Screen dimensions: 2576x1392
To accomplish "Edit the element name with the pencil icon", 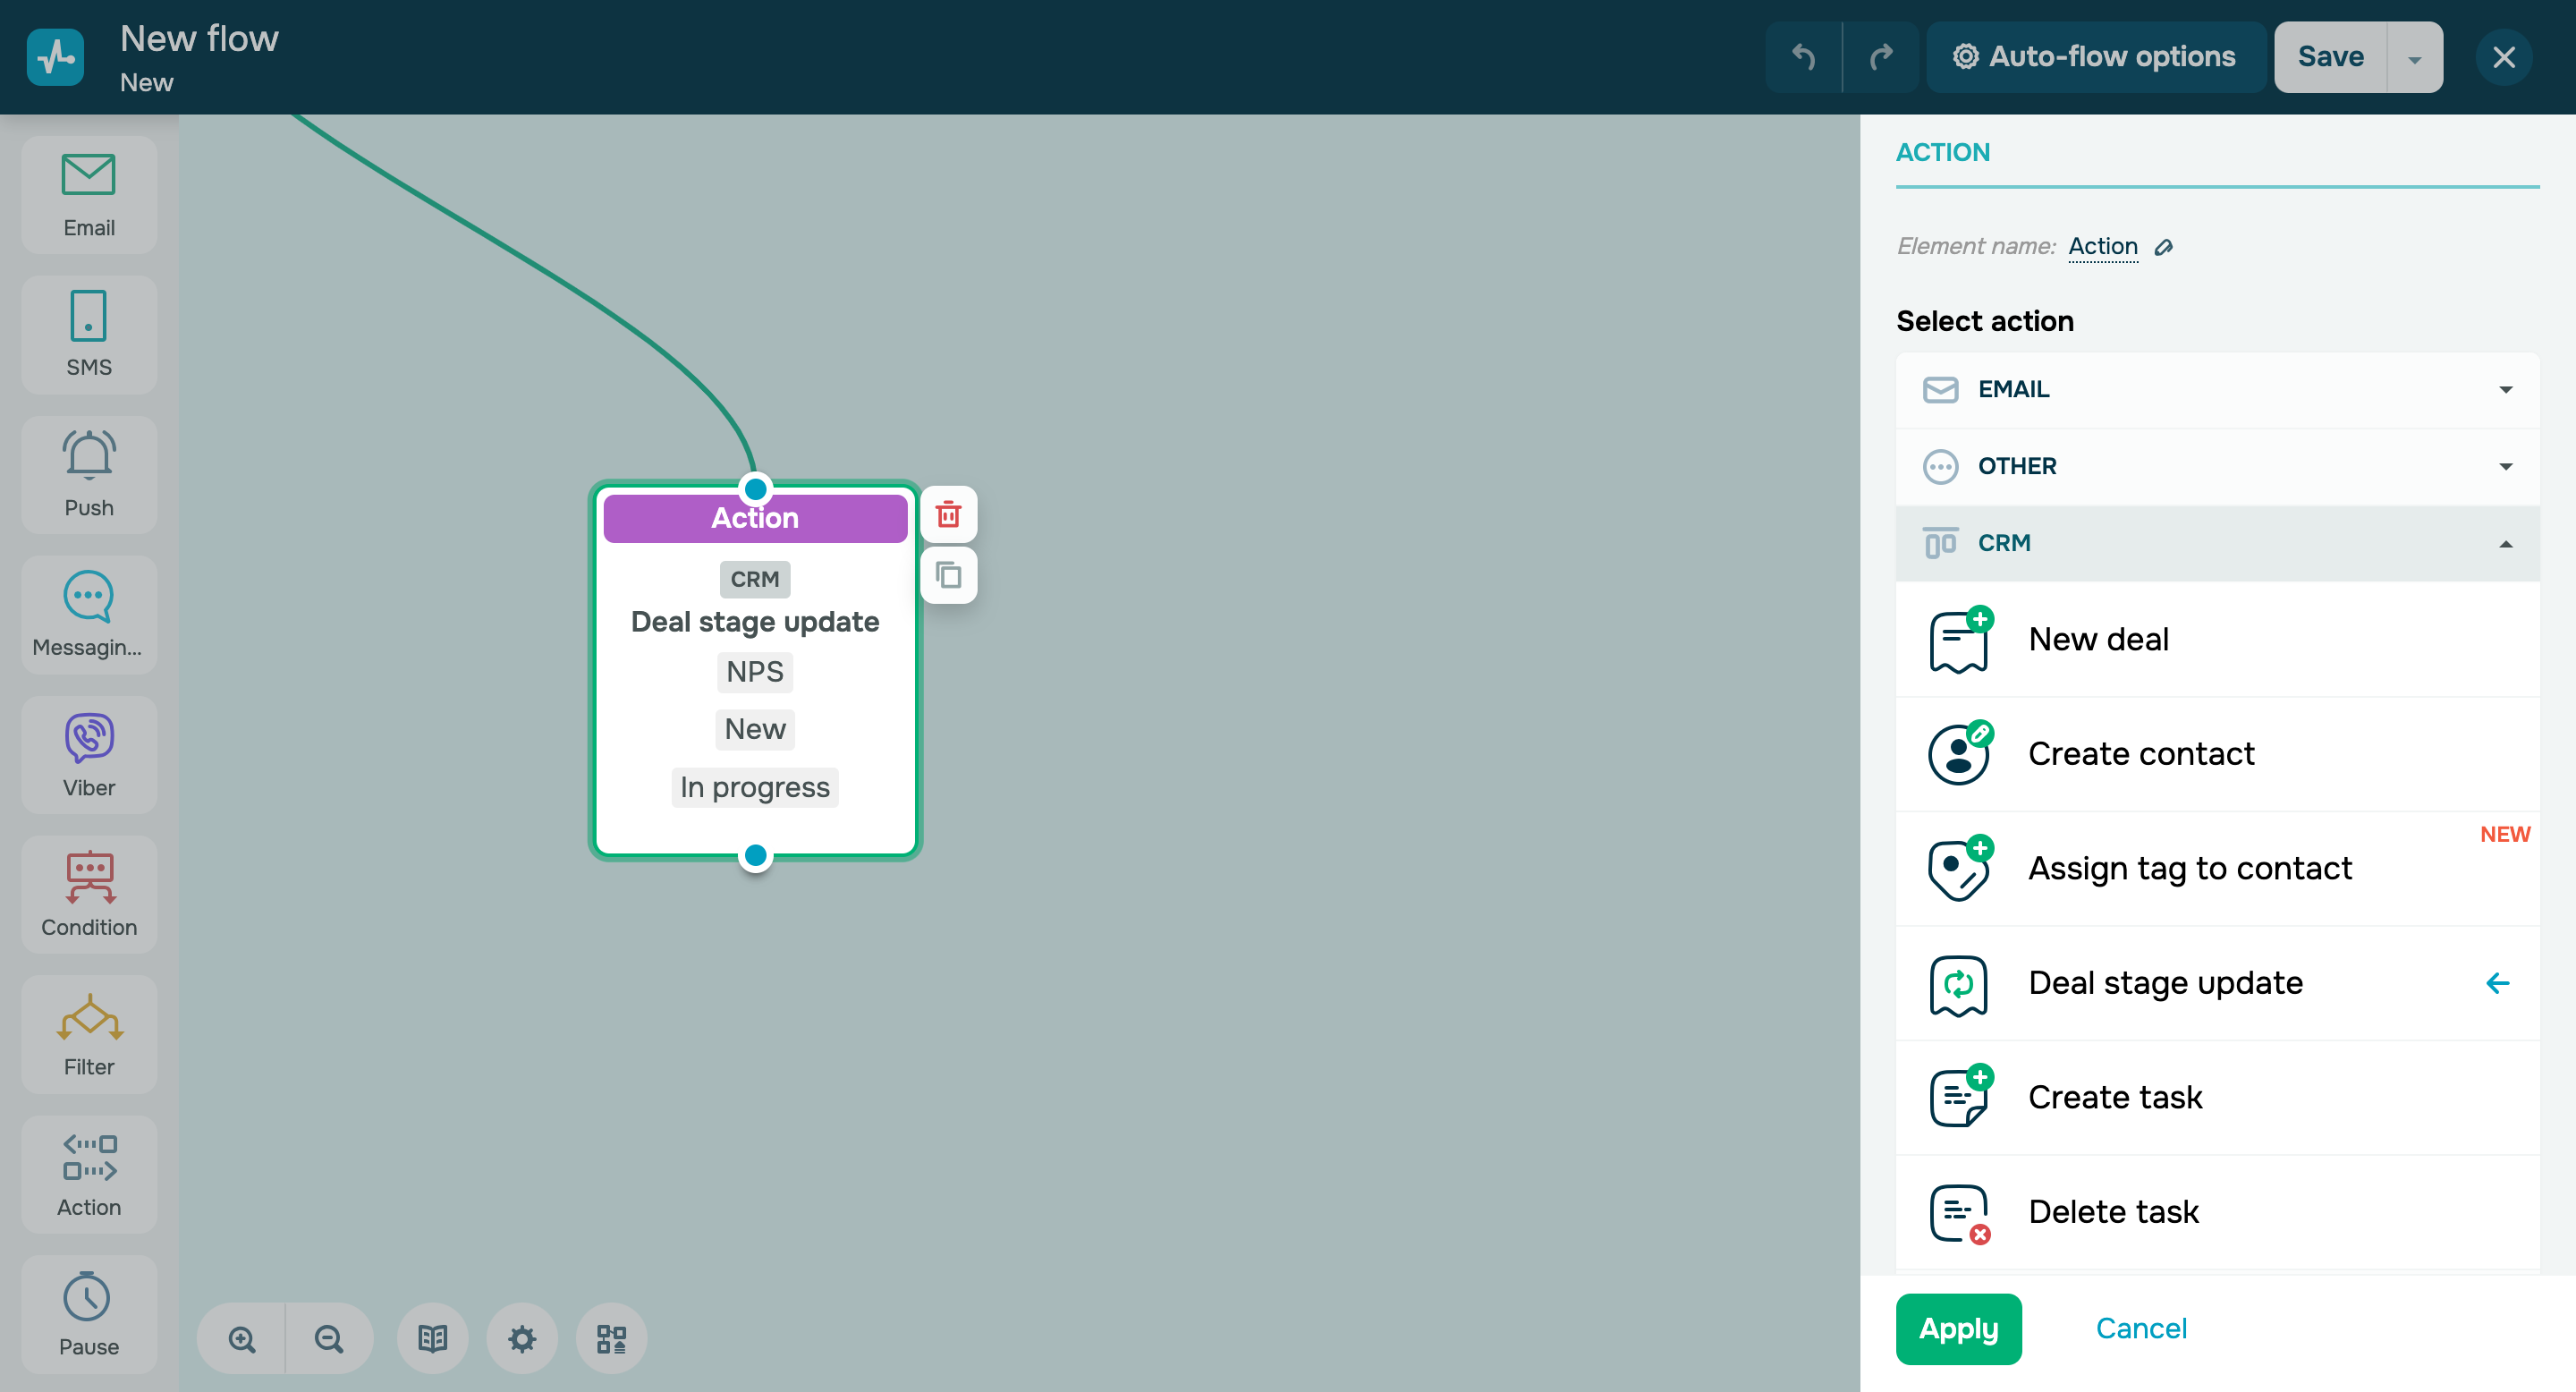I will [2164, 247].
